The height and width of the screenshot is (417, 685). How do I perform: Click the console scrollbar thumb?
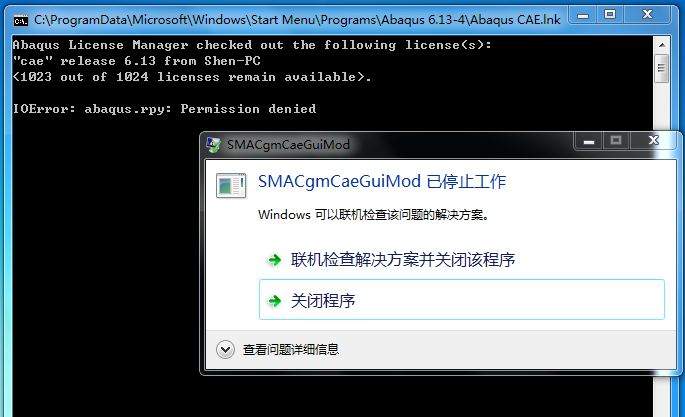661,68
